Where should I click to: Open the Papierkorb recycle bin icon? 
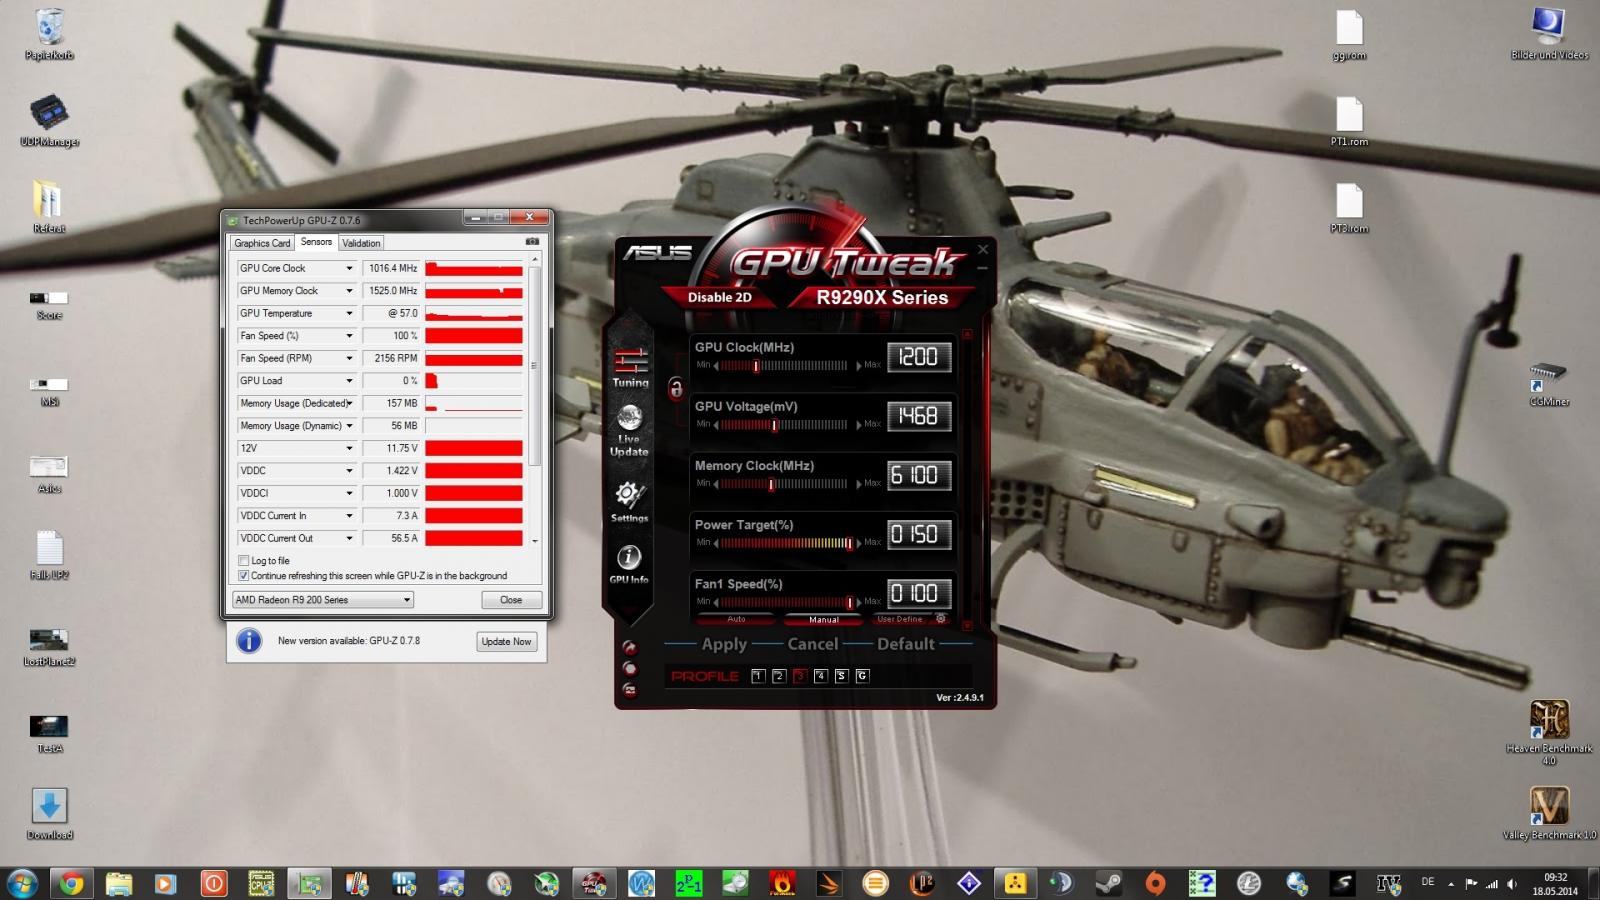[x=49, y=34]
